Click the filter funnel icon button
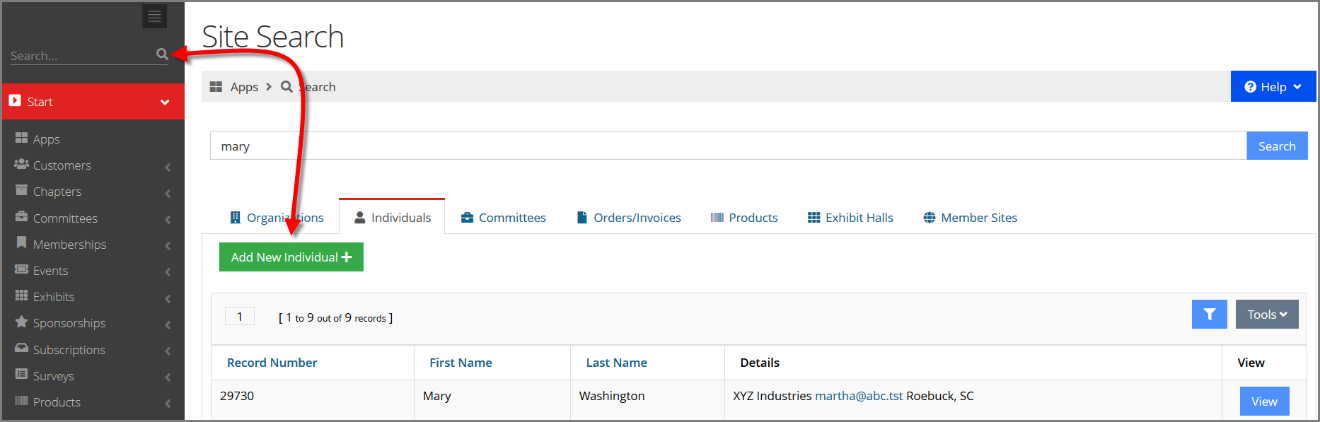1320x422 pixels. pos(1209,314)
